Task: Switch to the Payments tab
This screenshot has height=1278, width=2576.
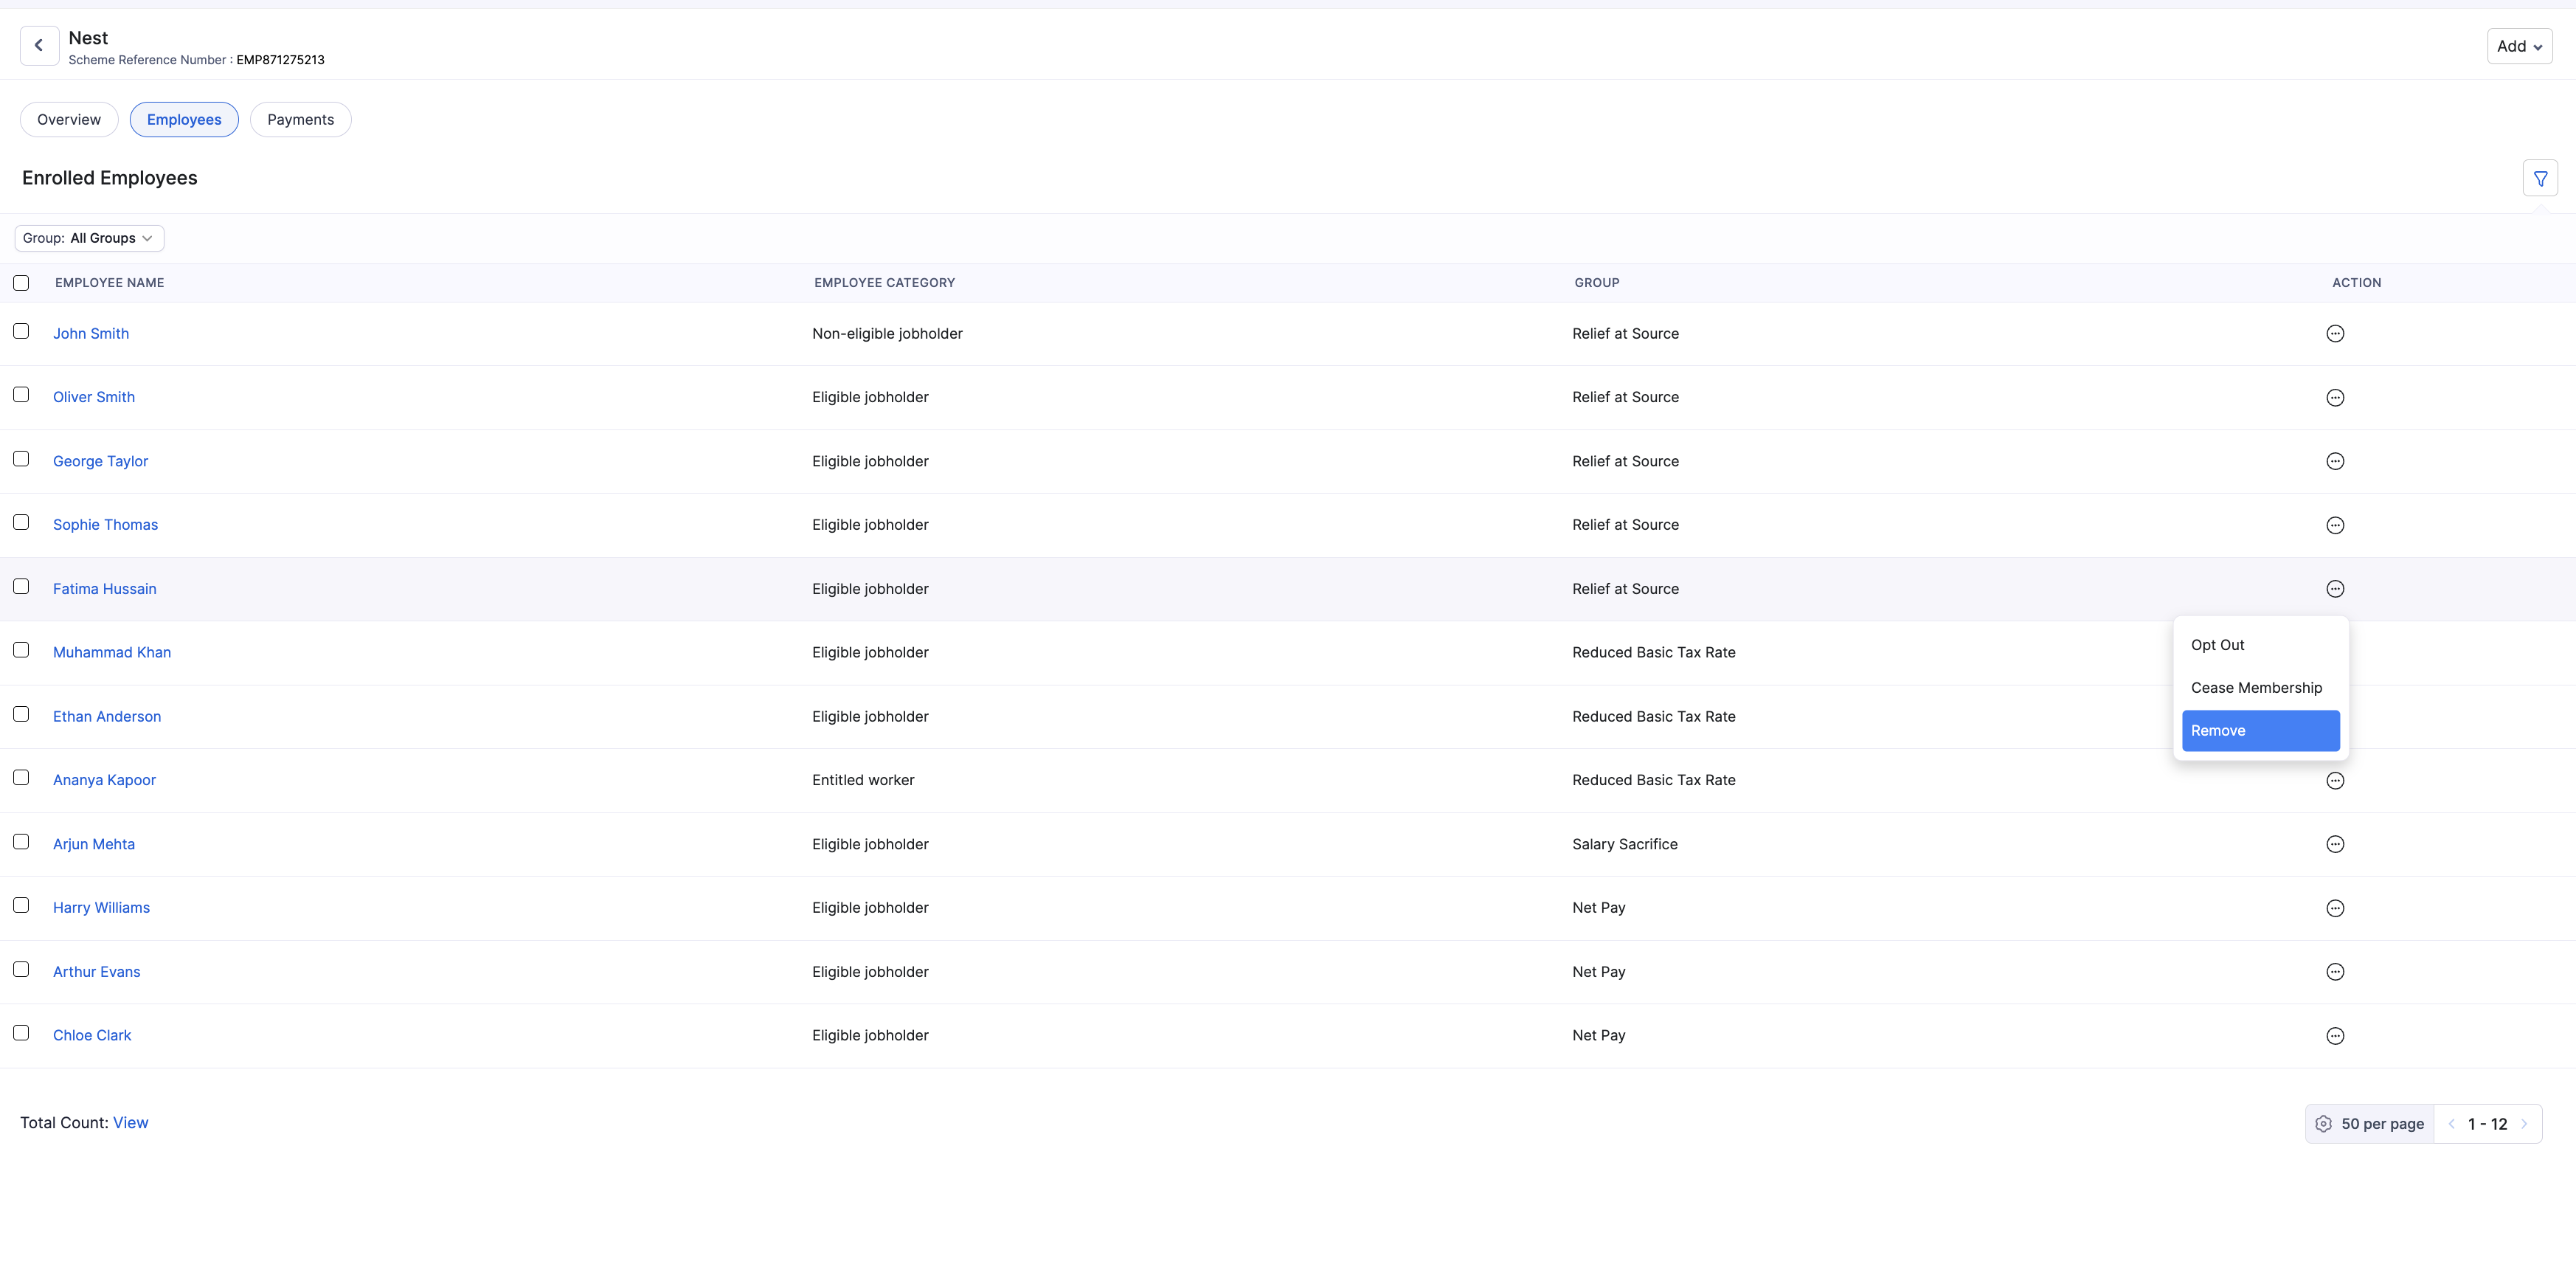Action: coord(301,119)
